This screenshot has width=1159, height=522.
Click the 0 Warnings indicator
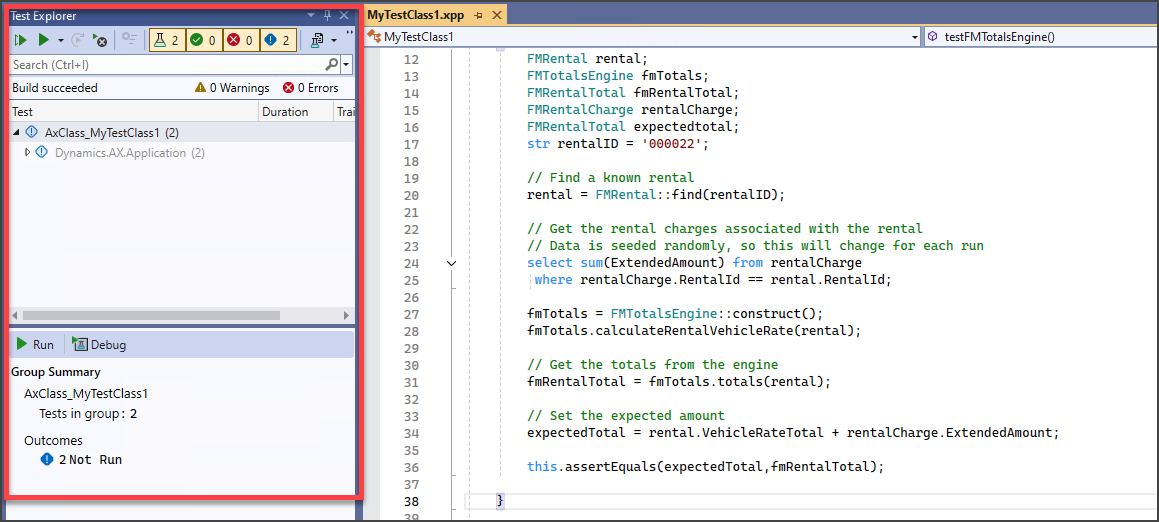click(232, 88)
